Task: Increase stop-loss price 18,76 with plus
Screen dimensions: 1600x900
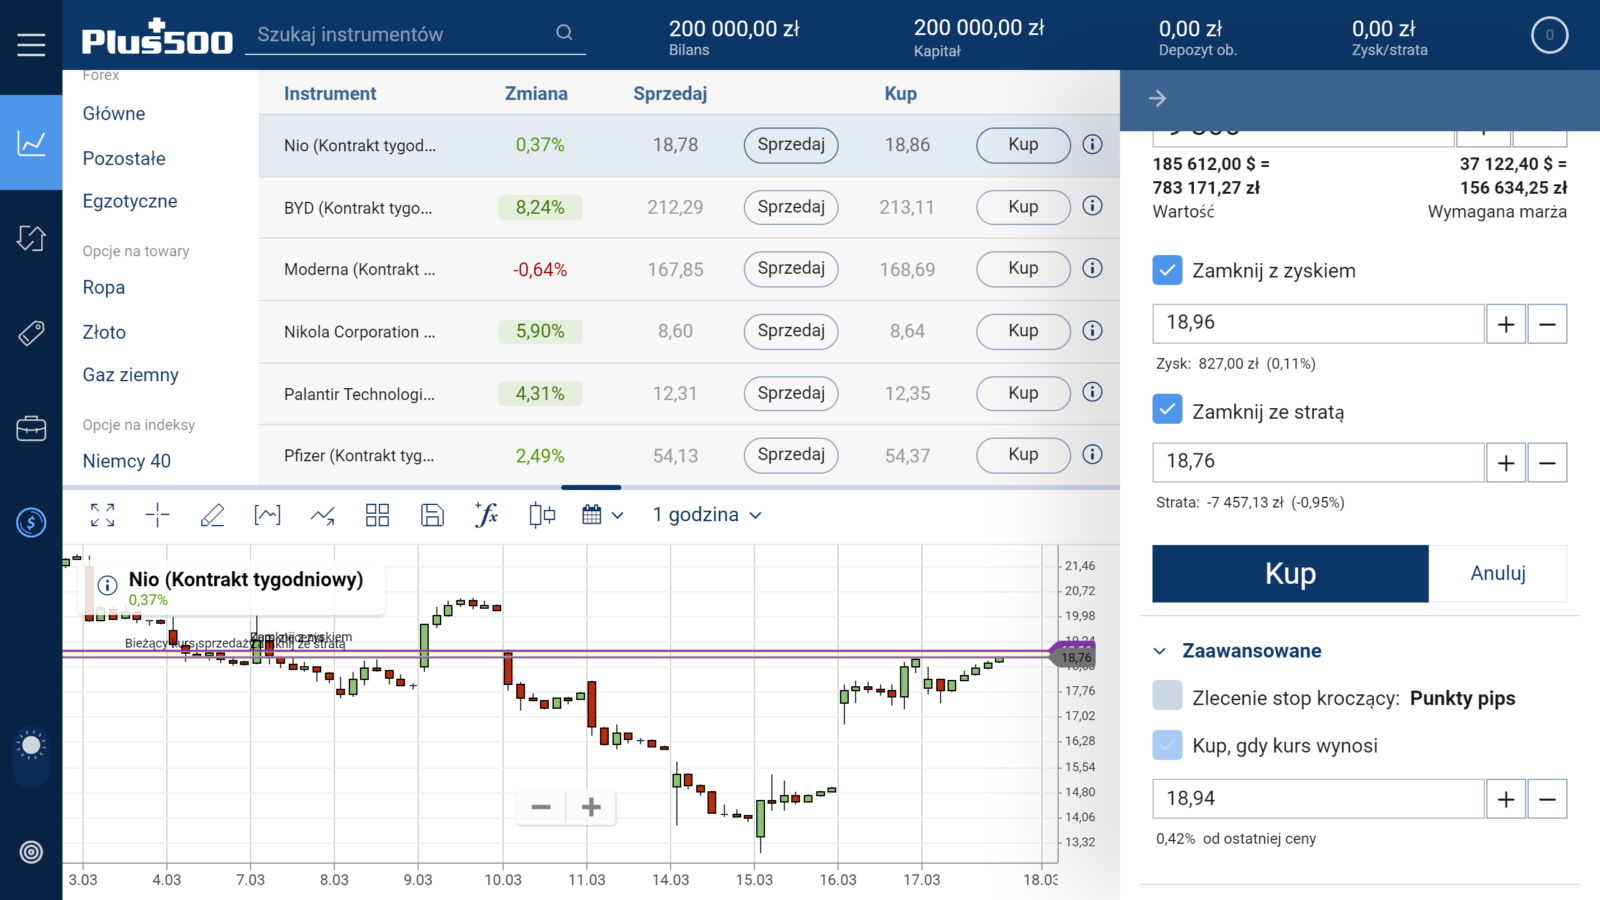Action: pos(1506,463)
